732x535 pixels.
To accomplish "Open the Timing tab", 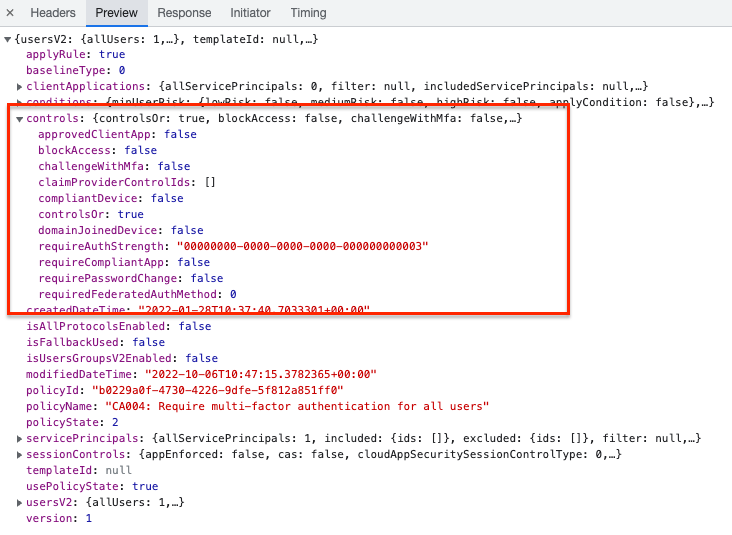I will 308,13.
